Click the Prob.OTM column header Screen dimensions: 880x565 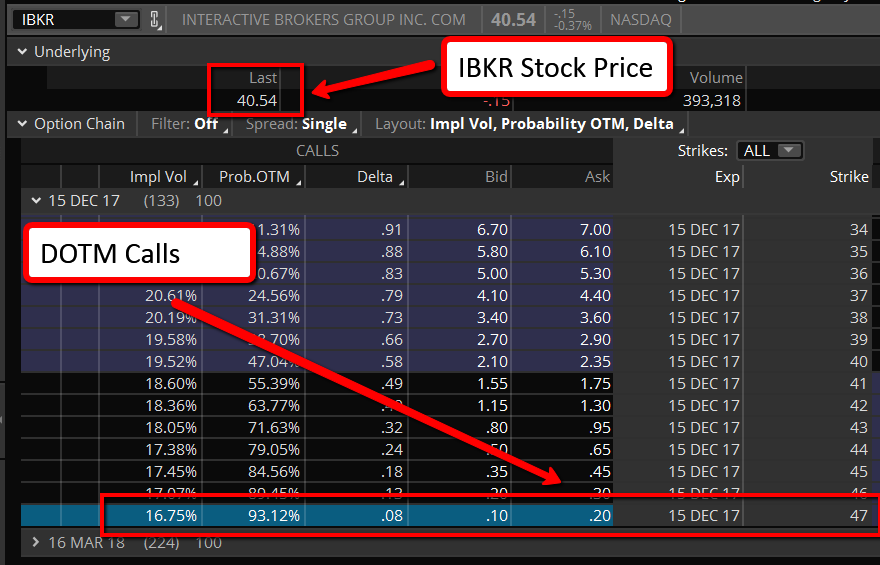coord(254,177)
